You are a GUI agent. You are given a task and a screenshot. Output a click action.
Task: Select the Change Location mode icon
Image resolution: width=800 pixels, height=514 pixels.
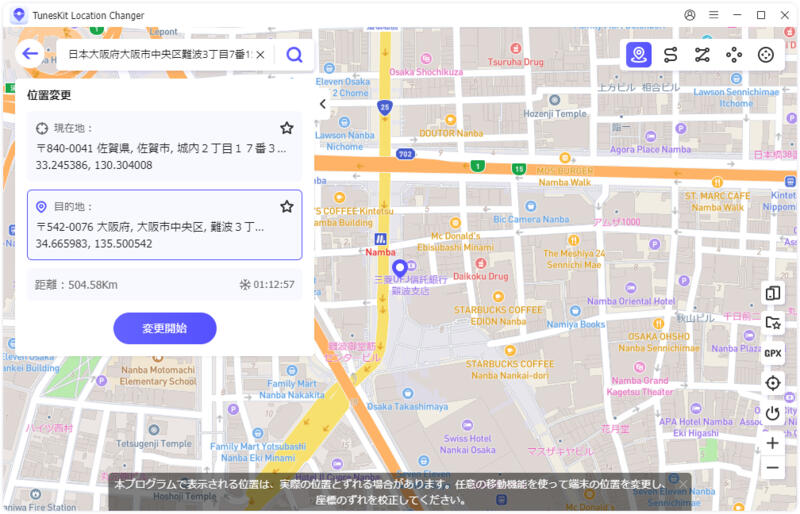[x=639, y=55]
